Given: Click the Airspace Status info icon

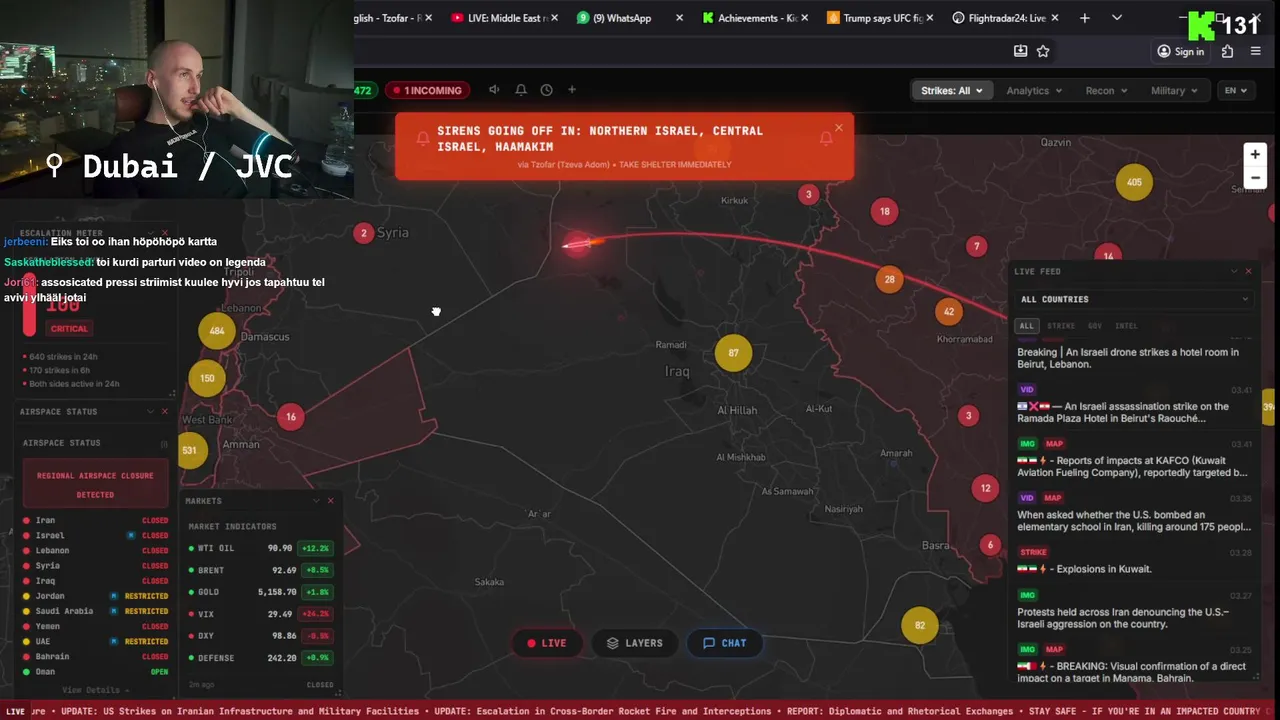Looking at the screenshot, I should pos(164,443).
